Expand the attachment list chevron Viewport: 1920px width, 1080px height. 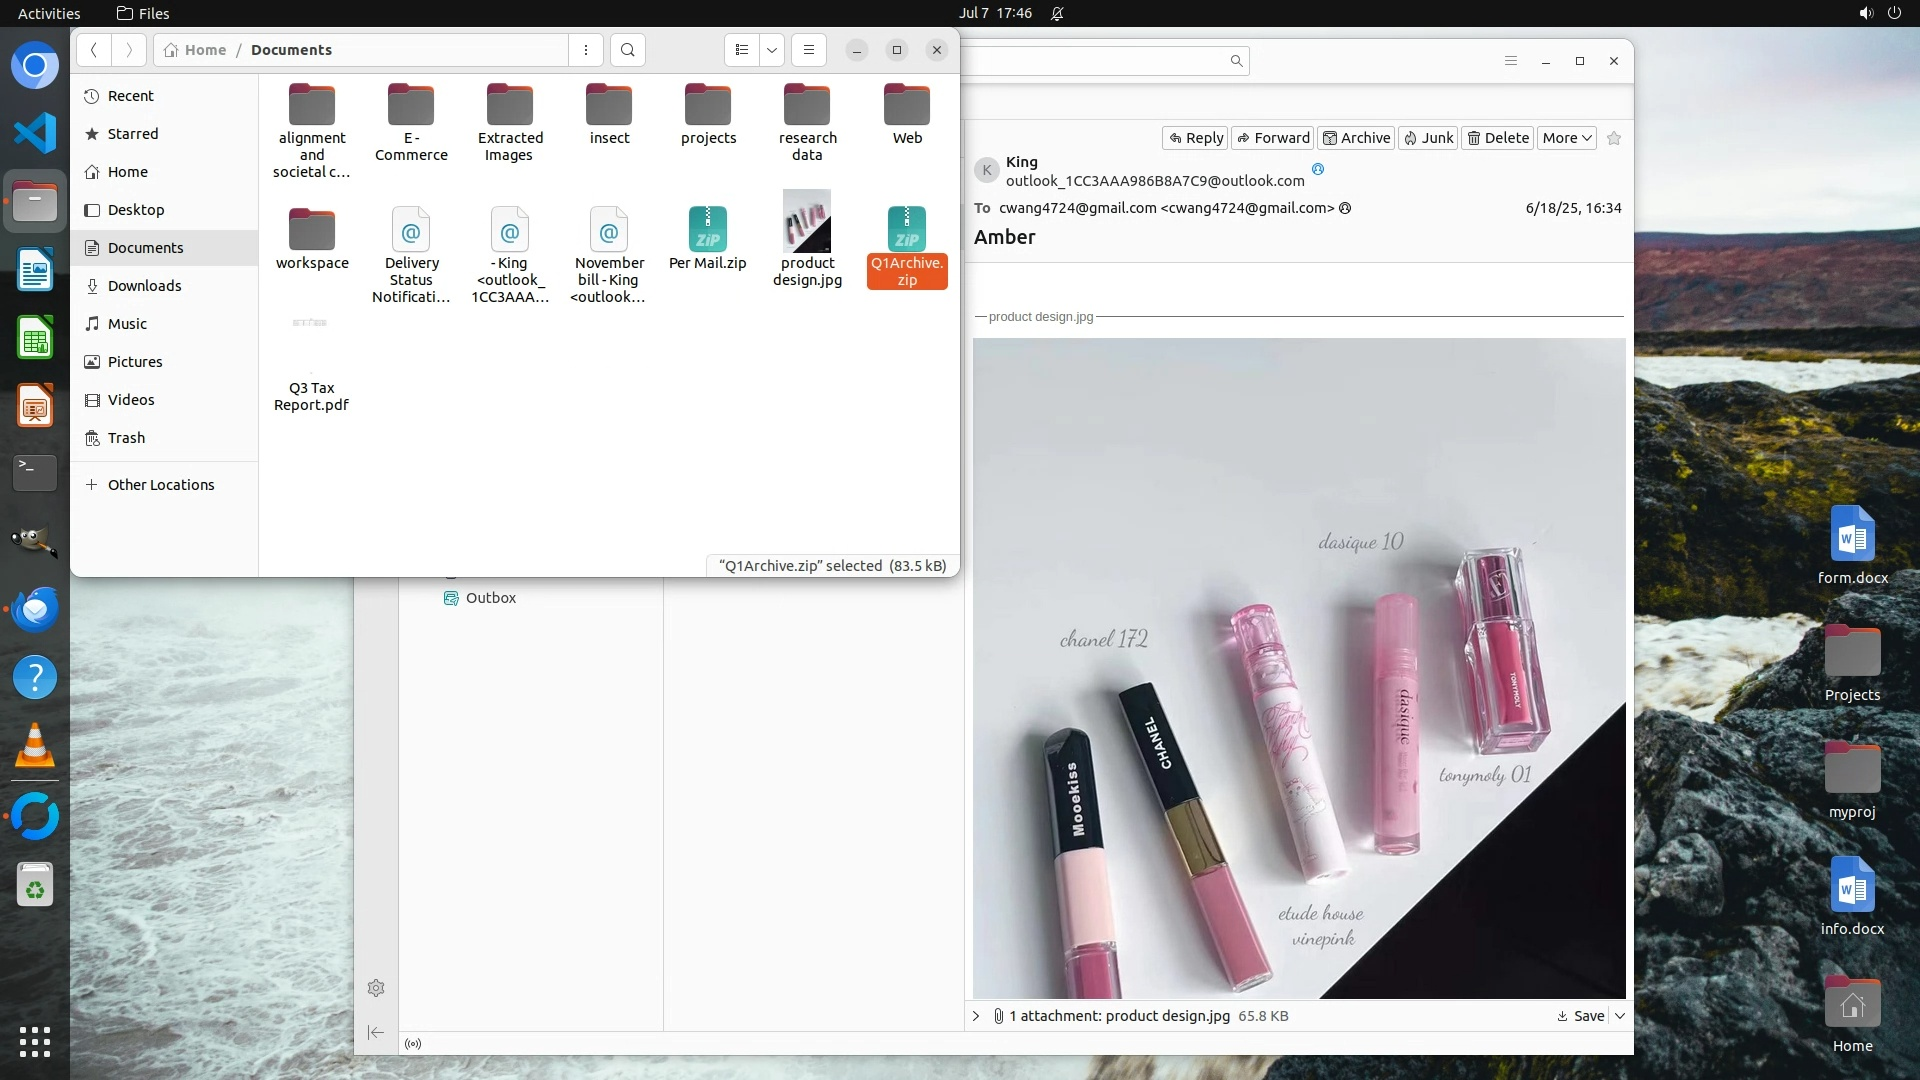click(x=976, y=1016)
